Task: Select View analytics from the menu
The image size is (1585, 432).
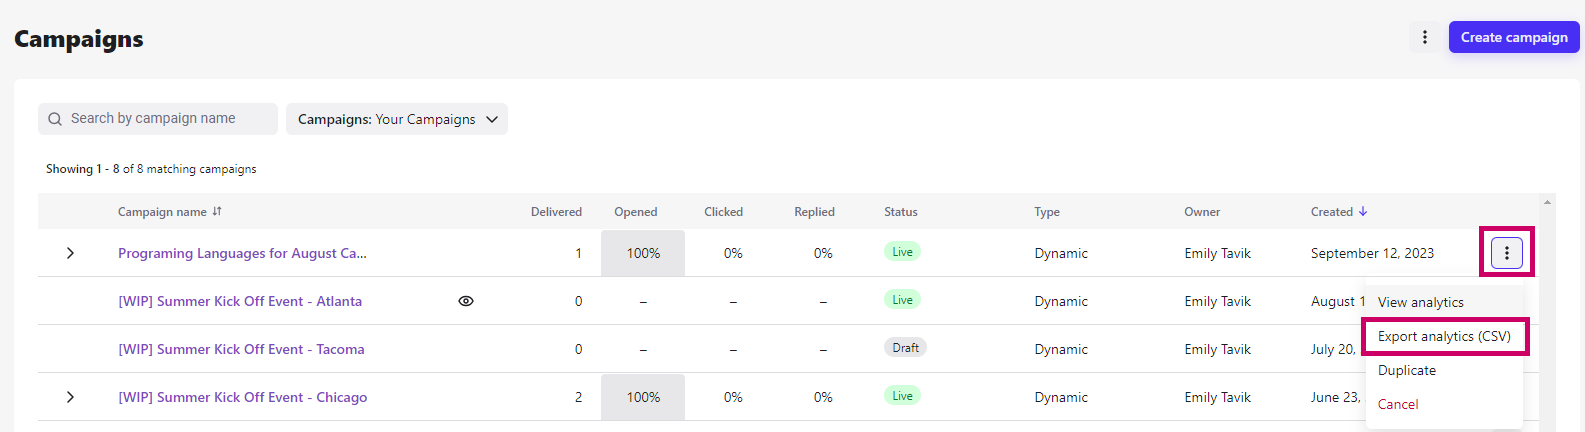Action: 1420,302
